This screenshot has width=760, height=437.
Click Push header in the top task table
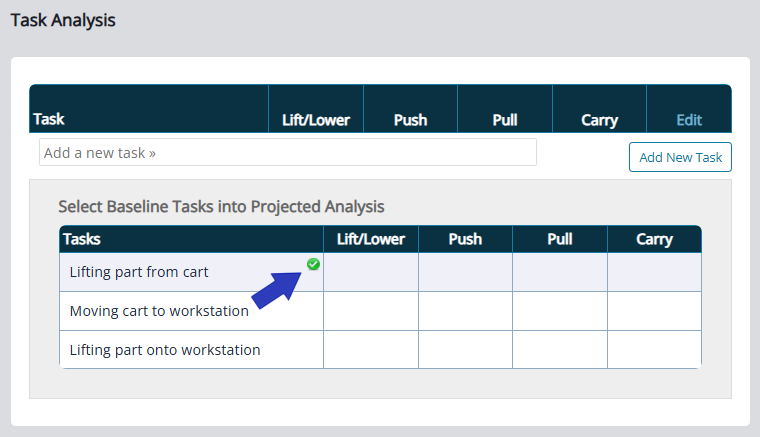click(410, 120)
